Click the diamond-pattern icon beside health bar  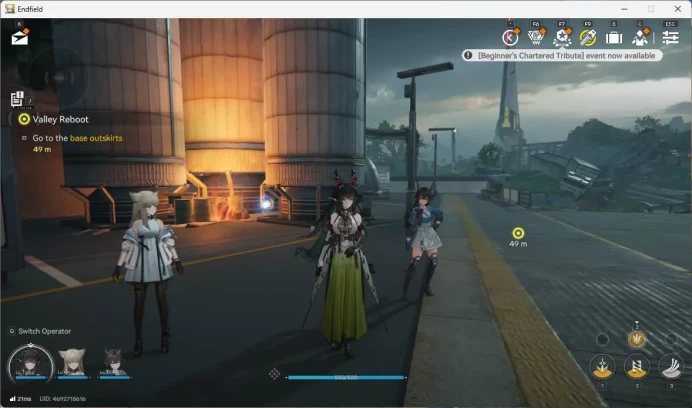(275, 374)
